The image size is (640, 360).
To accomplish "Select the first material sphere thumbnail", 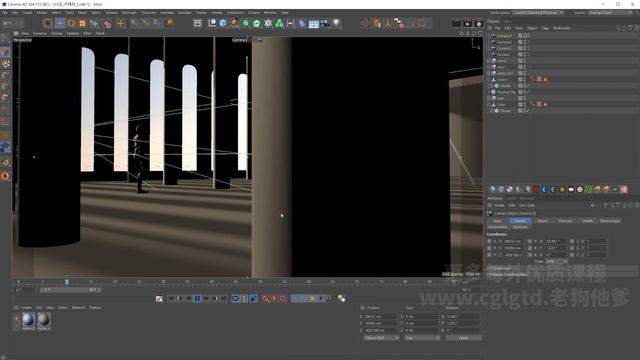I will point(28,320).
